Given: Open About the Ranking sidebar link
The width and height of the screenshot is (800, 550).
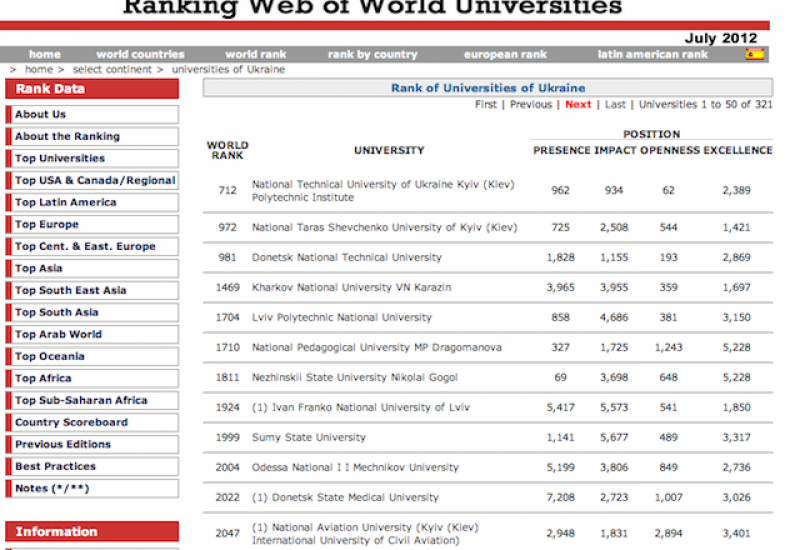Looking at the screenshot, I should 92,136.
